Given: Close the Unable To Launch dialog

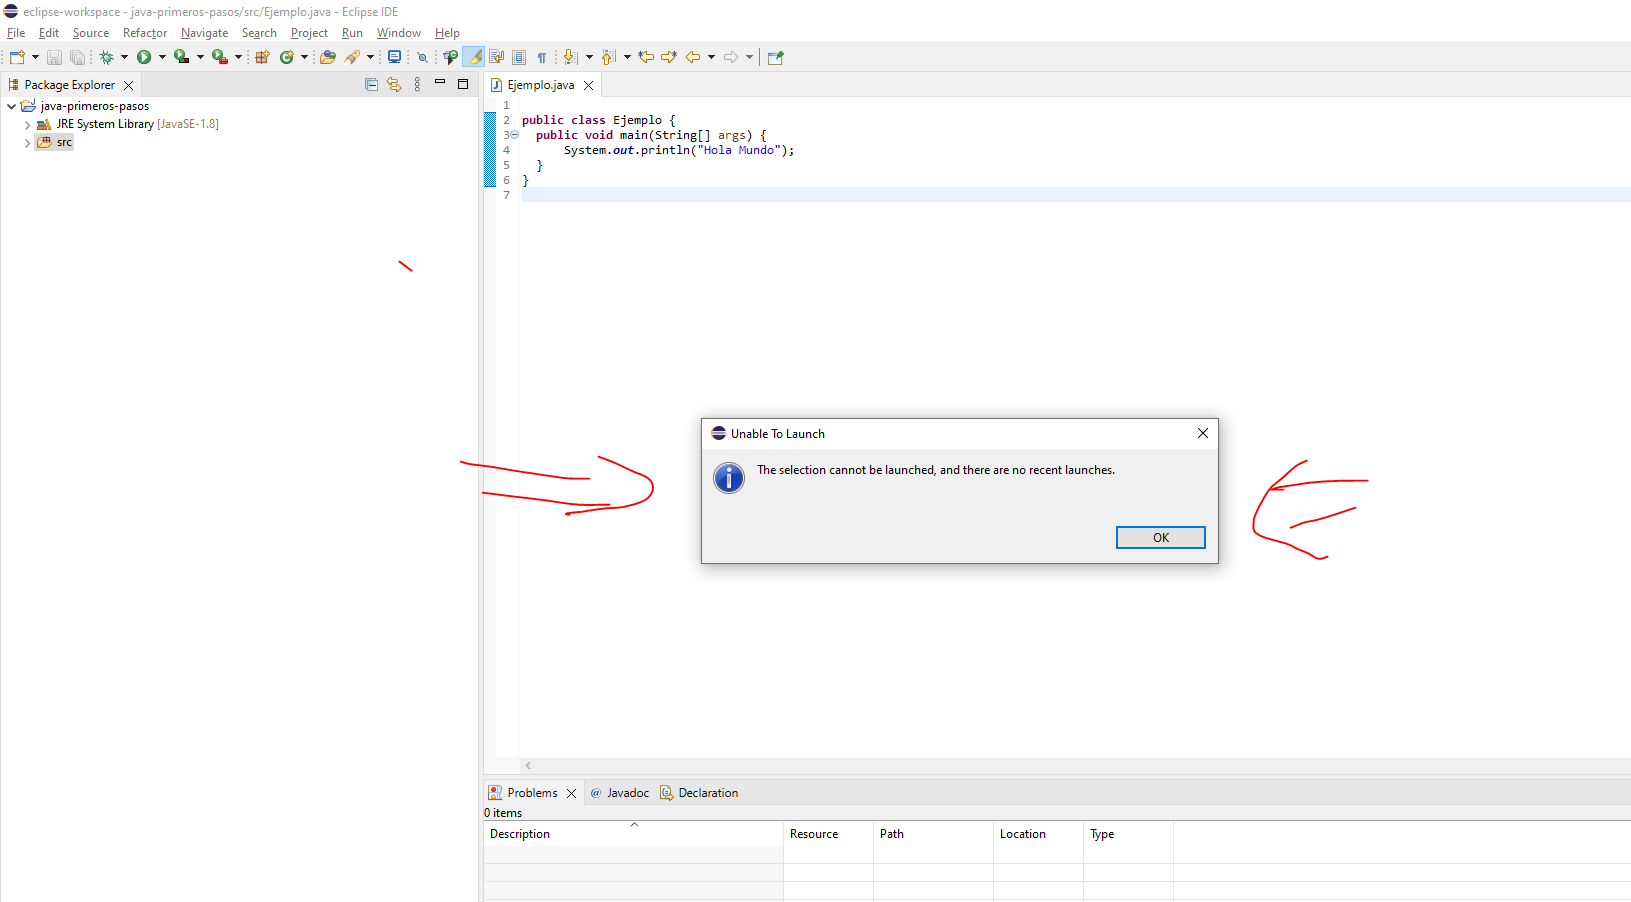Looking at the screenshot, I should (1203, 433).
